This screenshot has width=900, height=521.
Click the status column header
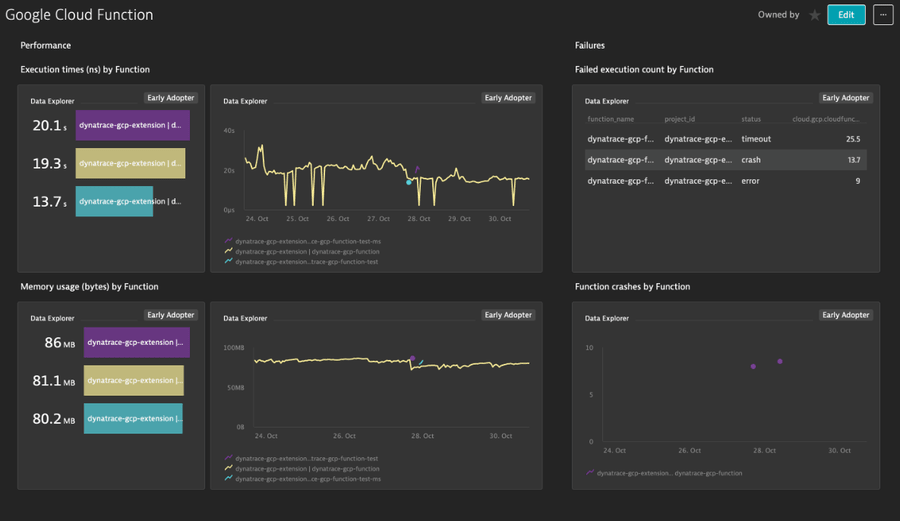pos(751,119)
